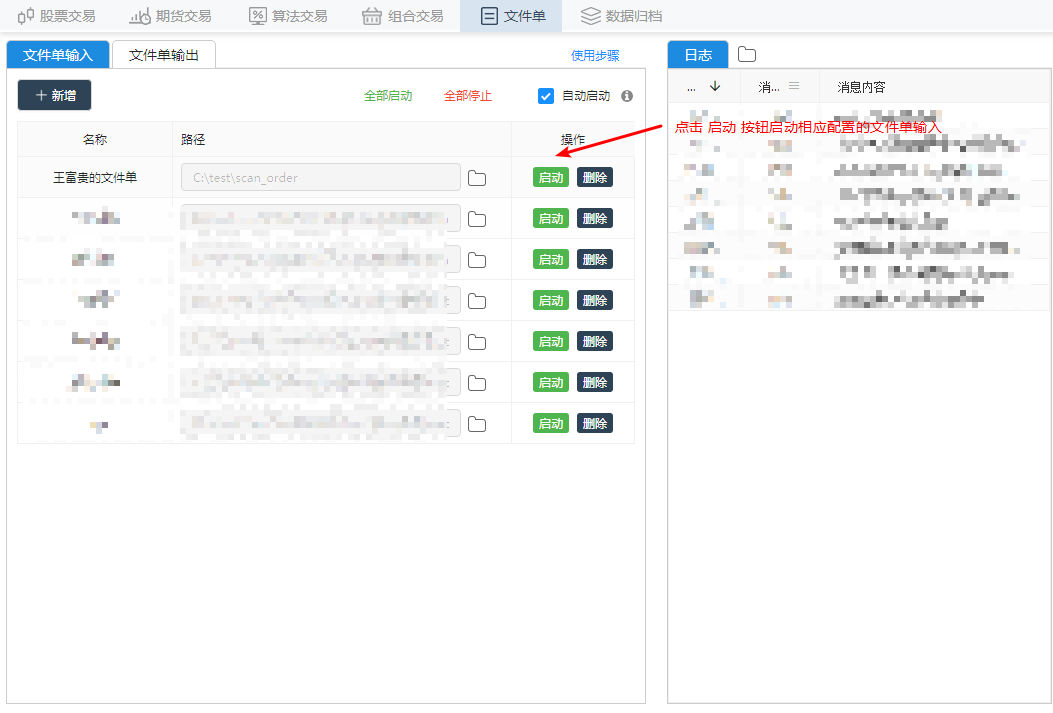Open the folder icon next to the 日志 tab

point(747,55)
